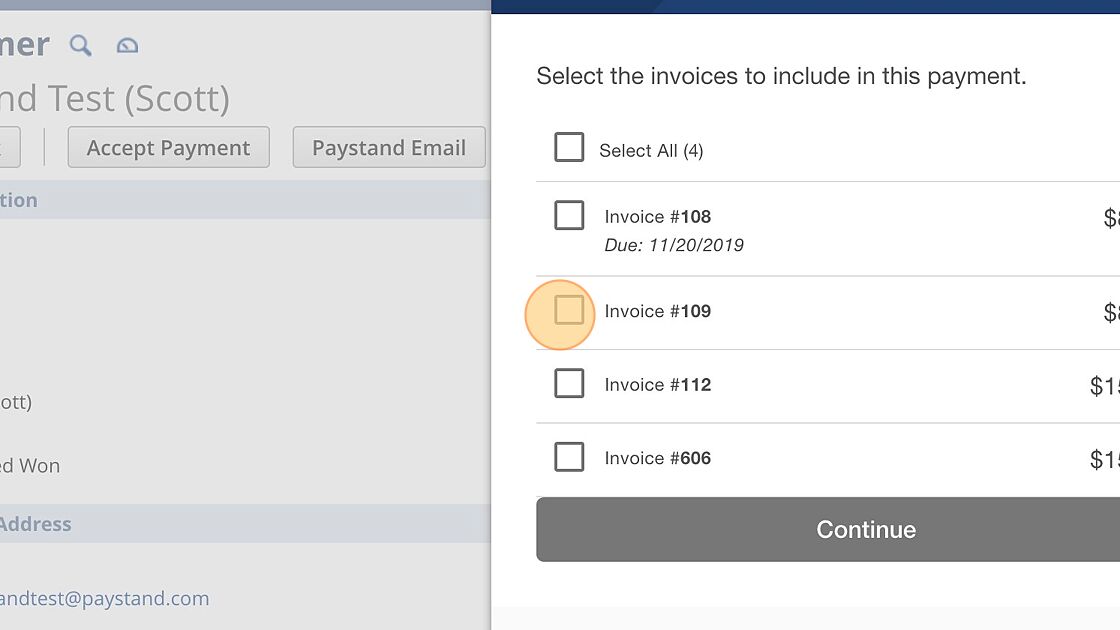The image size is (1120, 630).
Task: Click the Accept Payment button
Action: pyautogui.click(x=169, y=147)
